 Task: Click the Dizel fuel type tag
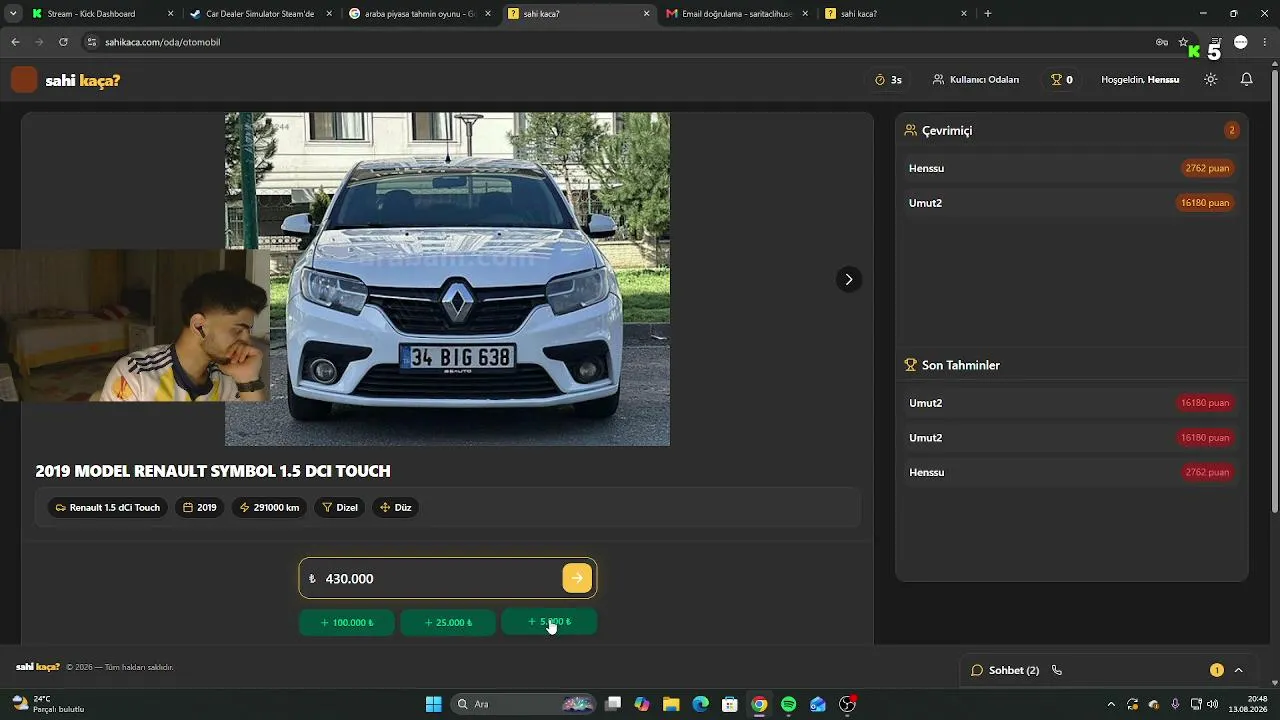click(x=340, y=508)
